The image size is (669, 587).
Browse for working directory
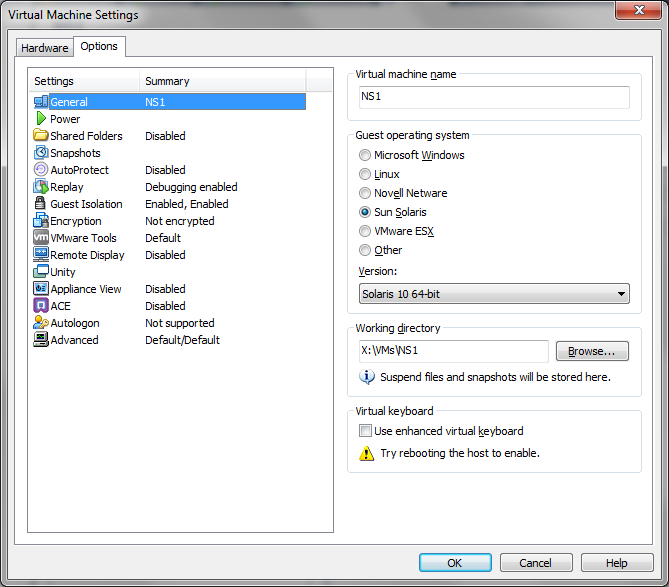[x=592, y=351]
